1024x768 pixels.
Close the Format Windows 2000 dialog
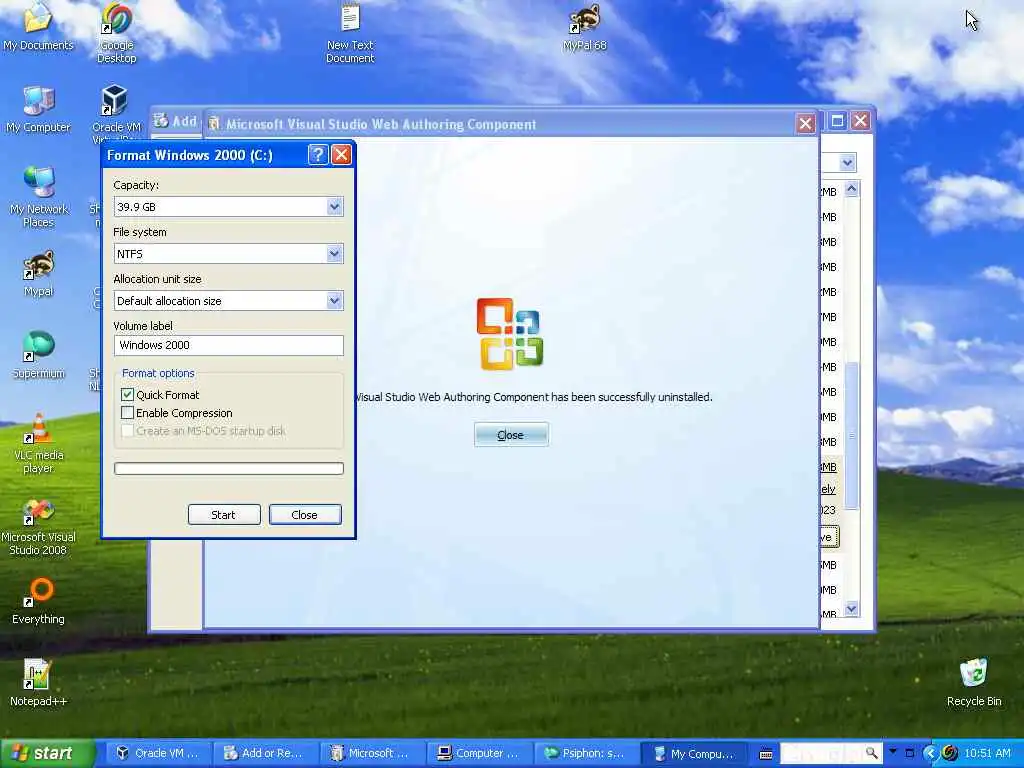point(341,155)
